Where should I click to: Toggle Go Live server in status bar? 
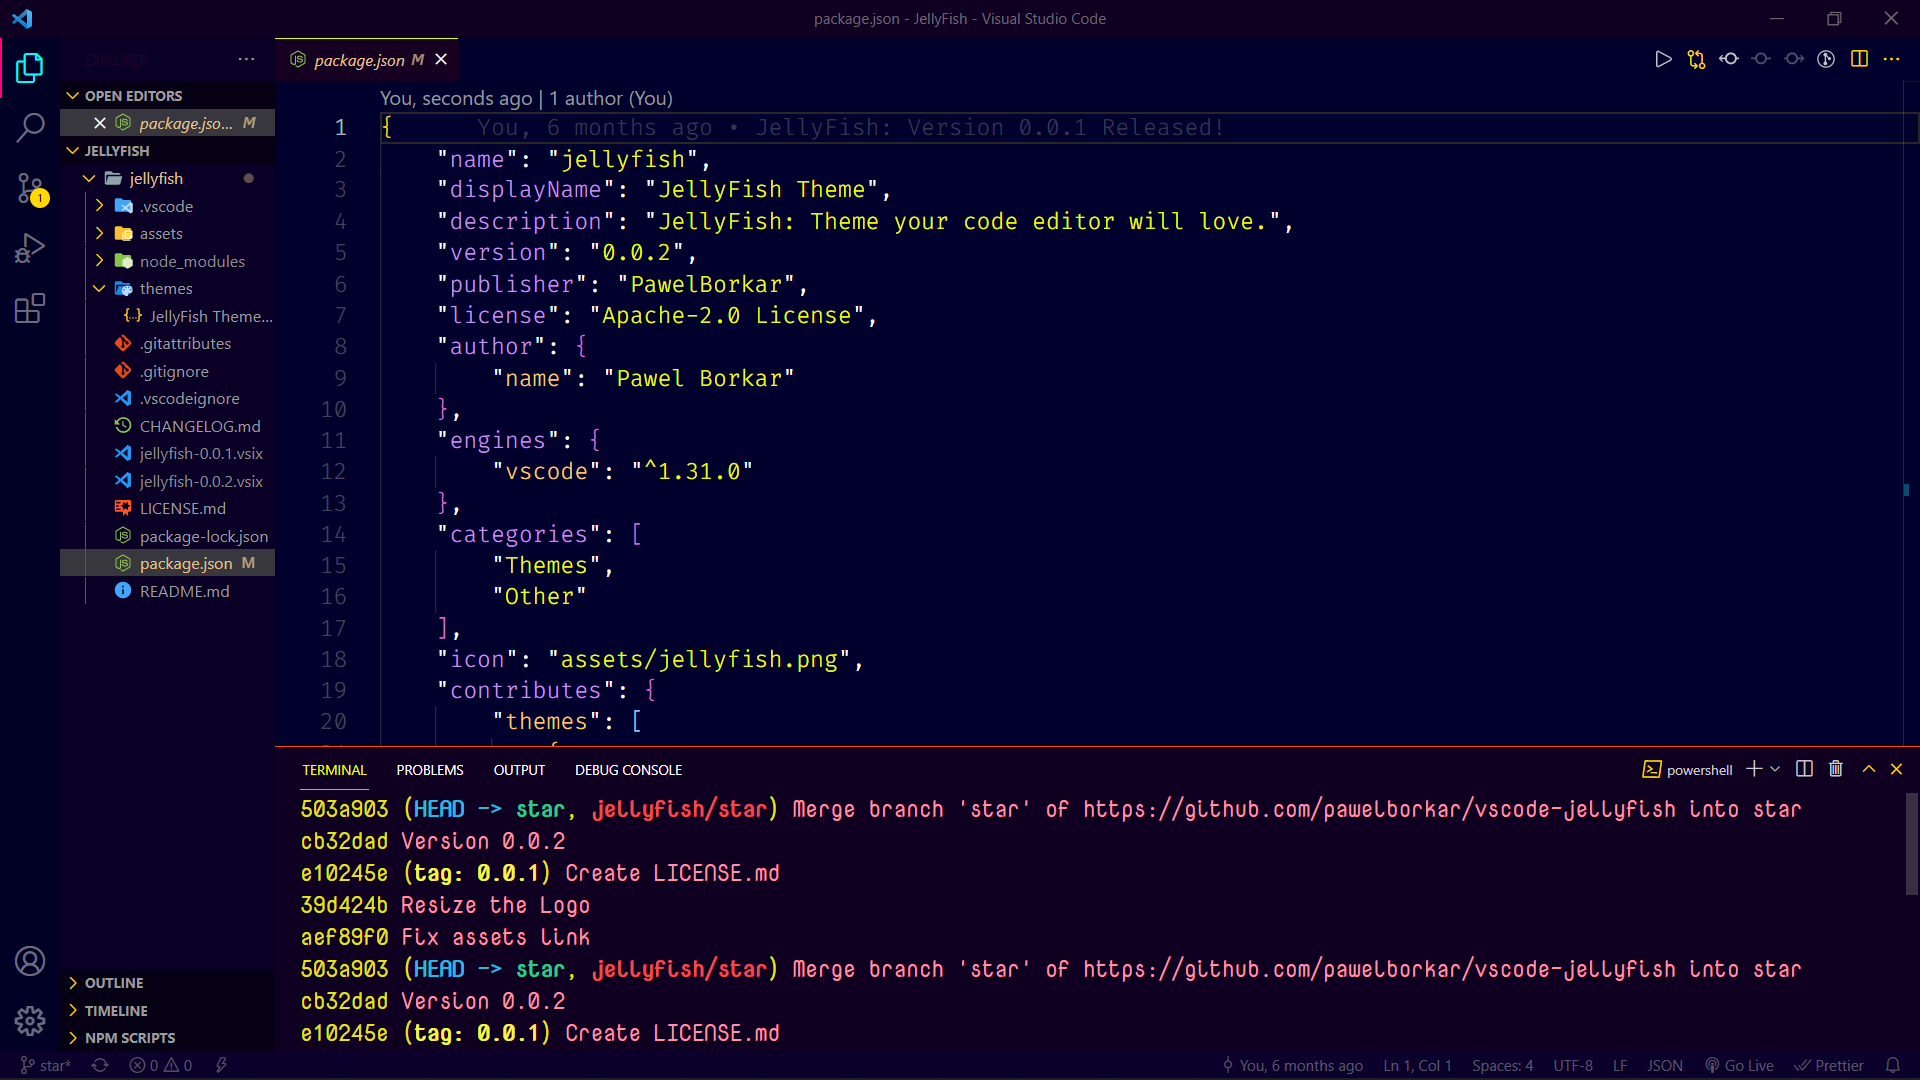point(1740,1066)
